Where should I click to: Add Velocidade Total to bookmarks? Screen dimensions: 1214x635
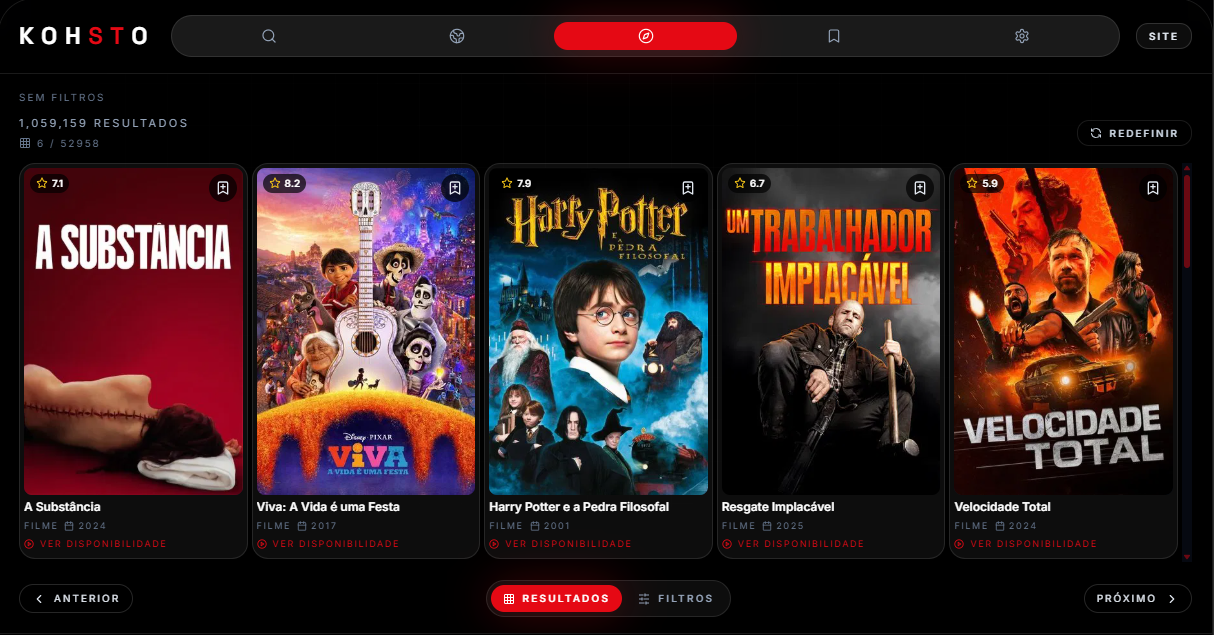point(1153,188)
